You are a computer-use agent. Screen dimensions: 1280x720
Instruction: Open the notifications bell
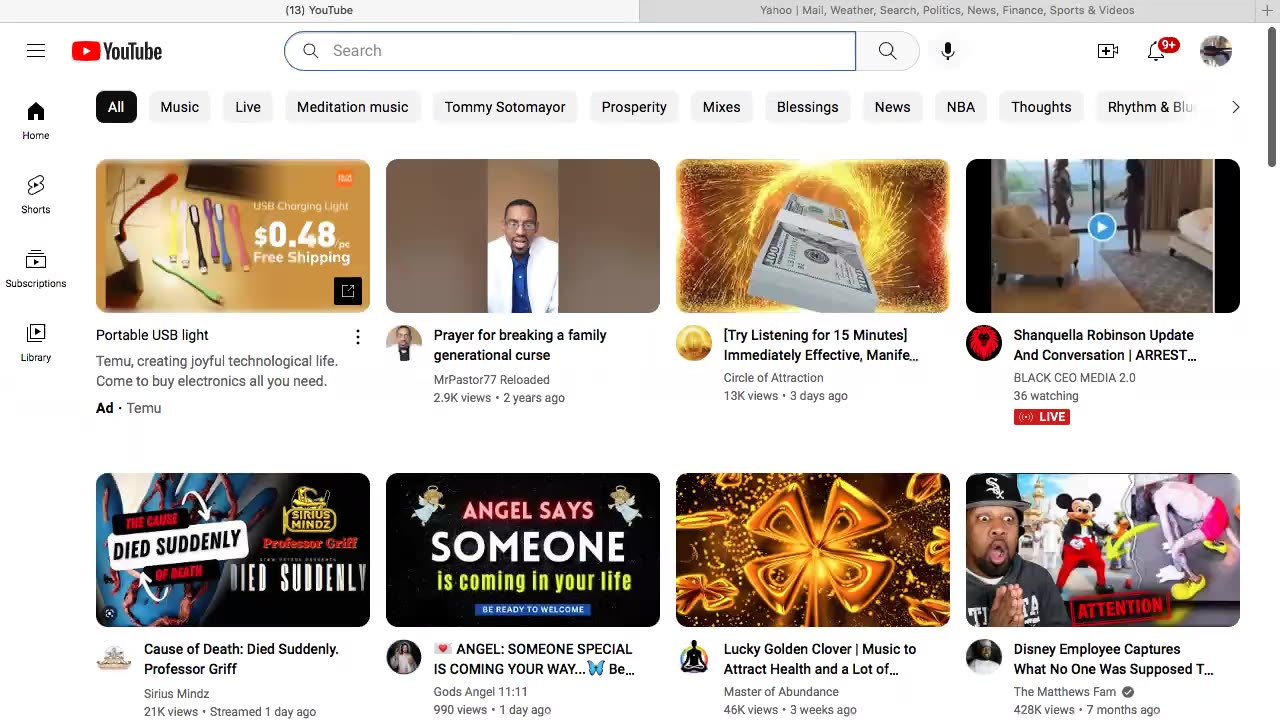tap(1157, 51)
